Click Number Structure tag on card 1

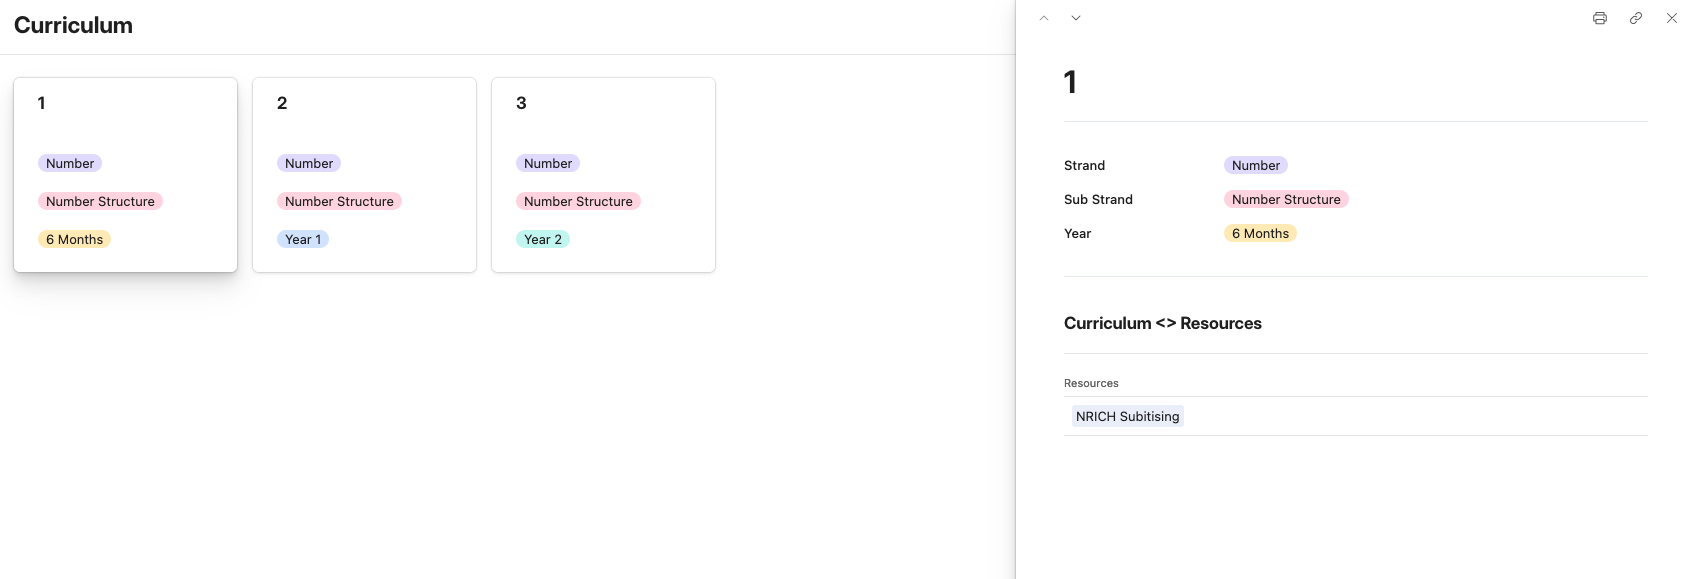click(x=100, y=201)
